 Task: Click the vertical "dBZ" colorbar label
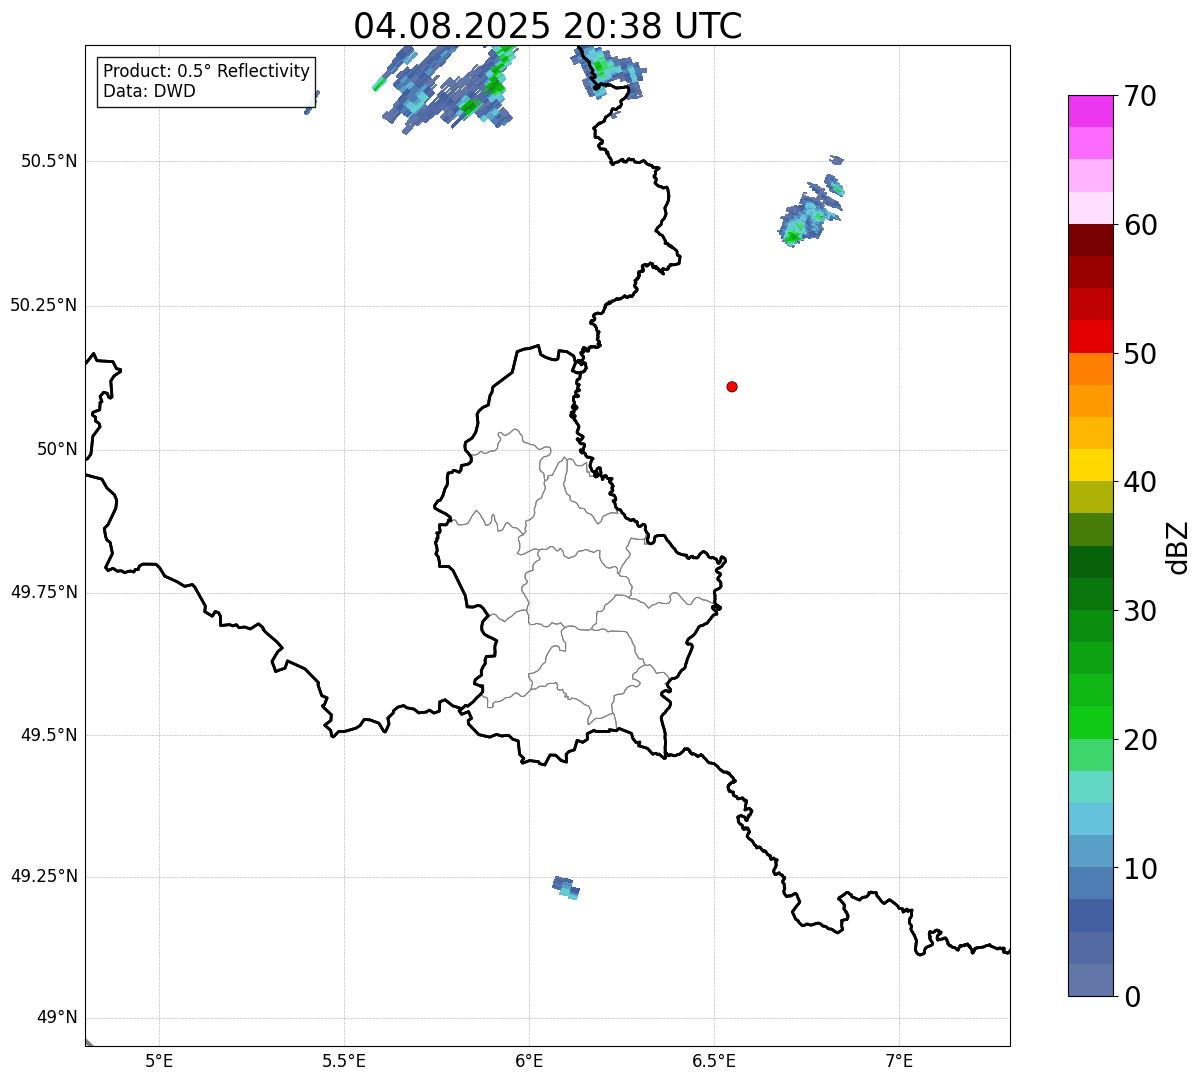pos(1178,547)
